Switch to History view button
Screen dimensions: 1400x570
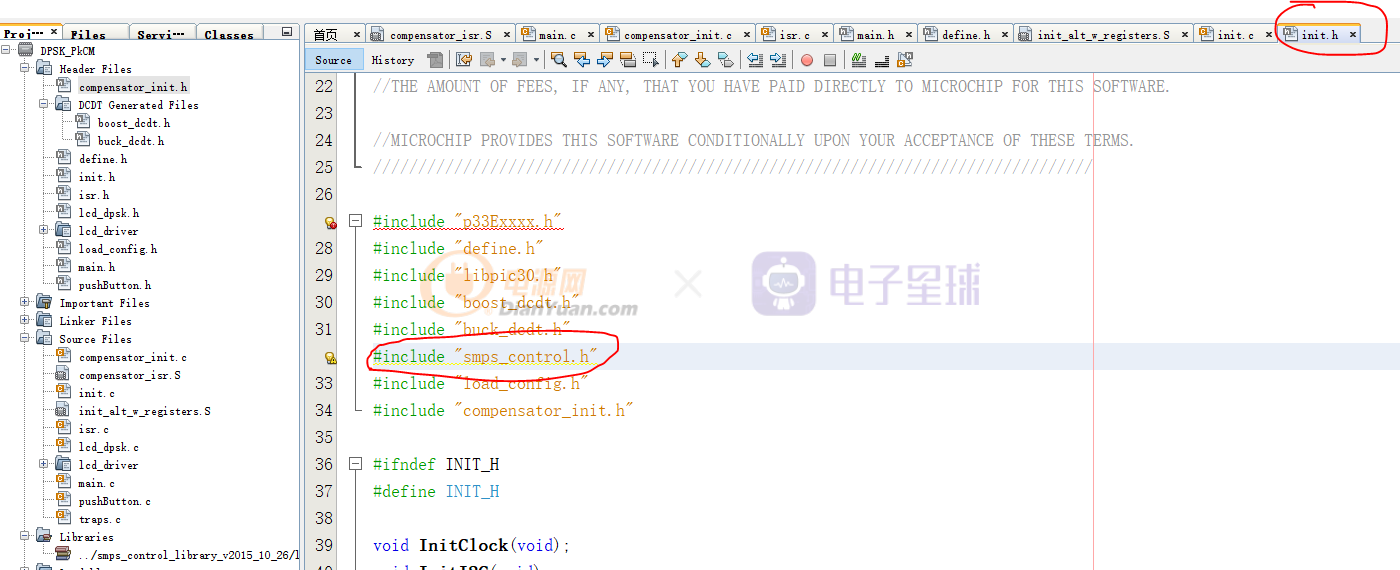tap(392, 60)
